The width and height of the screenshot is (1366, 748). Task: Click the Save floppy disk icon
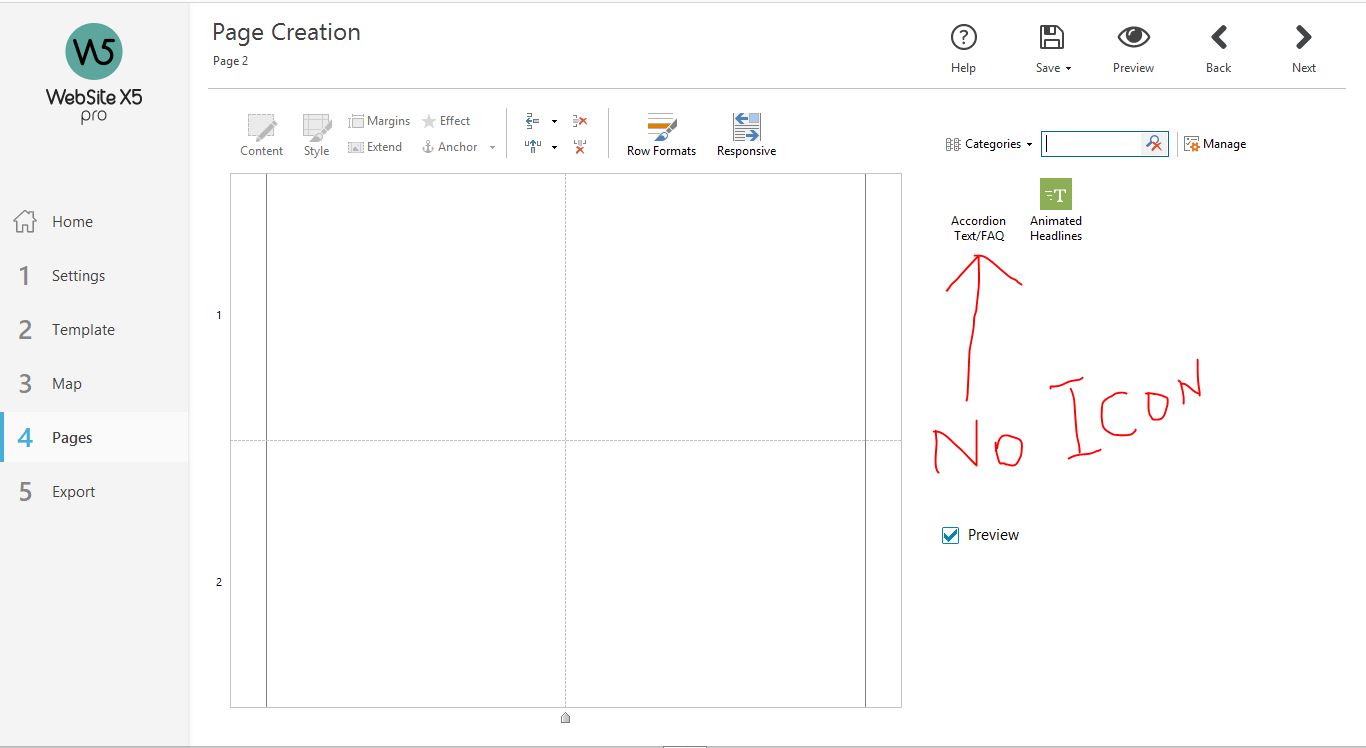pyautogui.click(x=1051, y=38)
